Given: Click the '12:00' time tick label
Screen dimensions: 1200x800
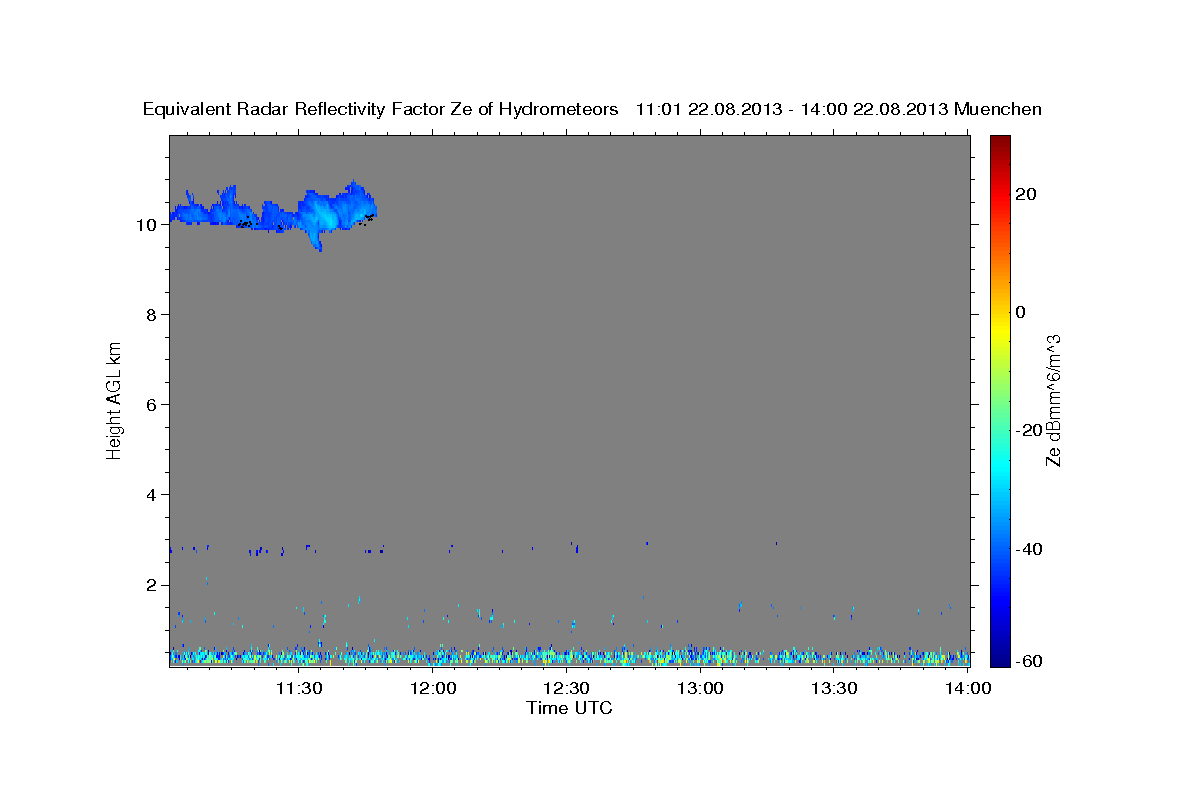Looking at the screenshot, I should point(432,688).
